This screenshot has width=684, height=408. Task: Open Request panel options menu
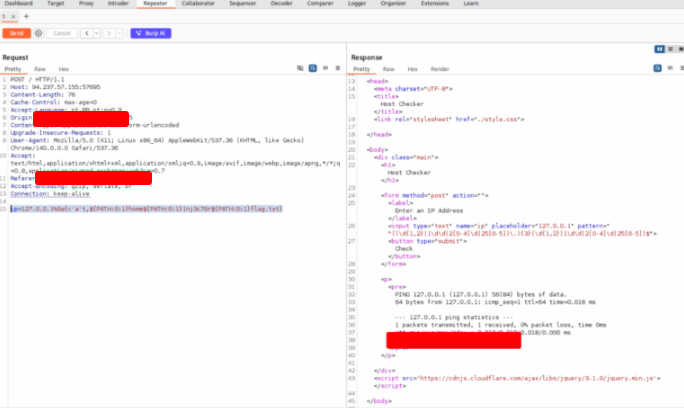[337, 69]
